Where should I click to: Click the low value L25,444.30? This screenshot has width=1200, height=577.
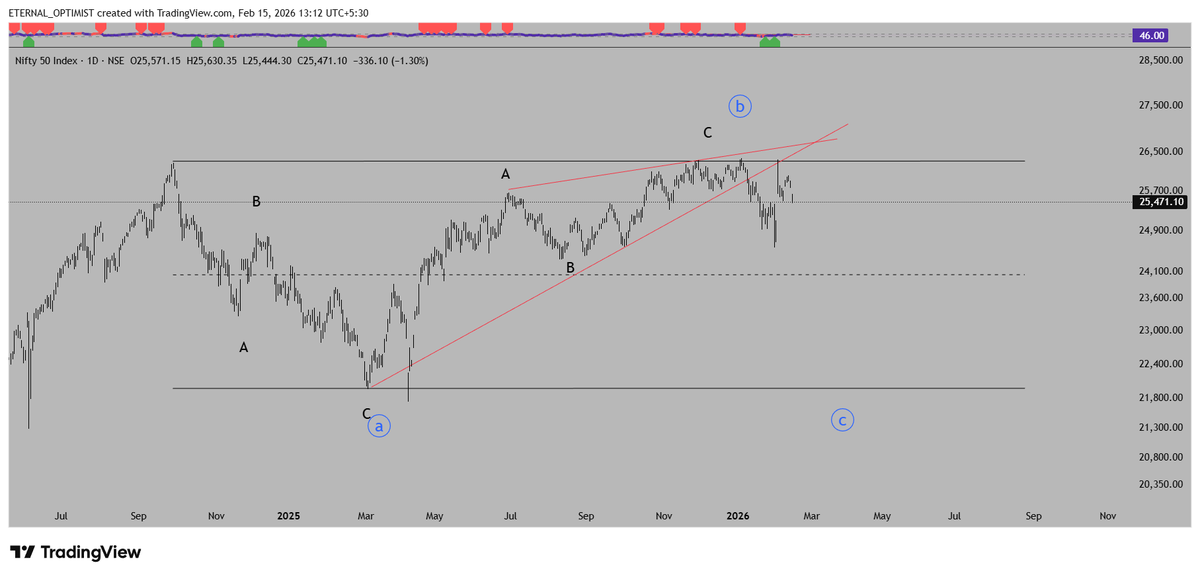pyautogui.click(x=267, y=61)
